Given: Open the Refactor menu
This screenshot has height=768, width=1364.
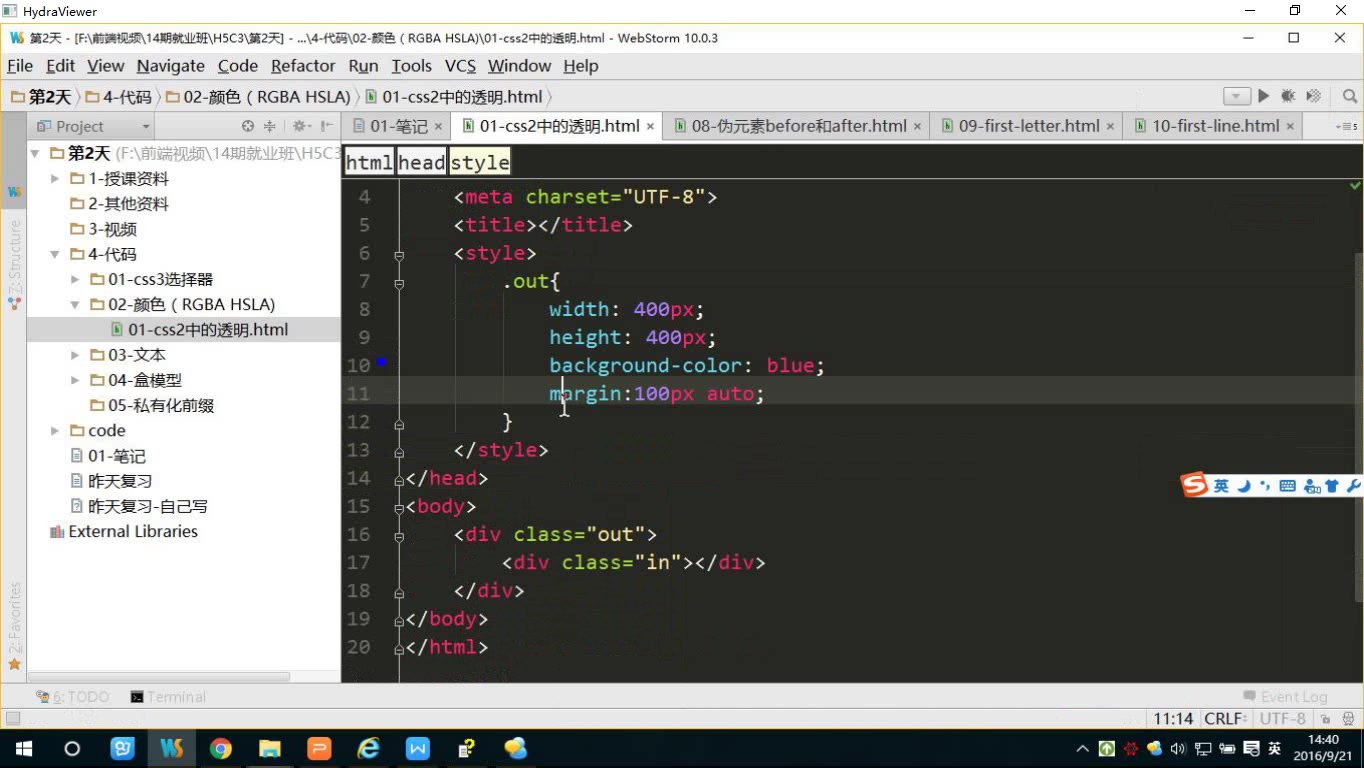Looking at the screenshot, I should (303, 66).
